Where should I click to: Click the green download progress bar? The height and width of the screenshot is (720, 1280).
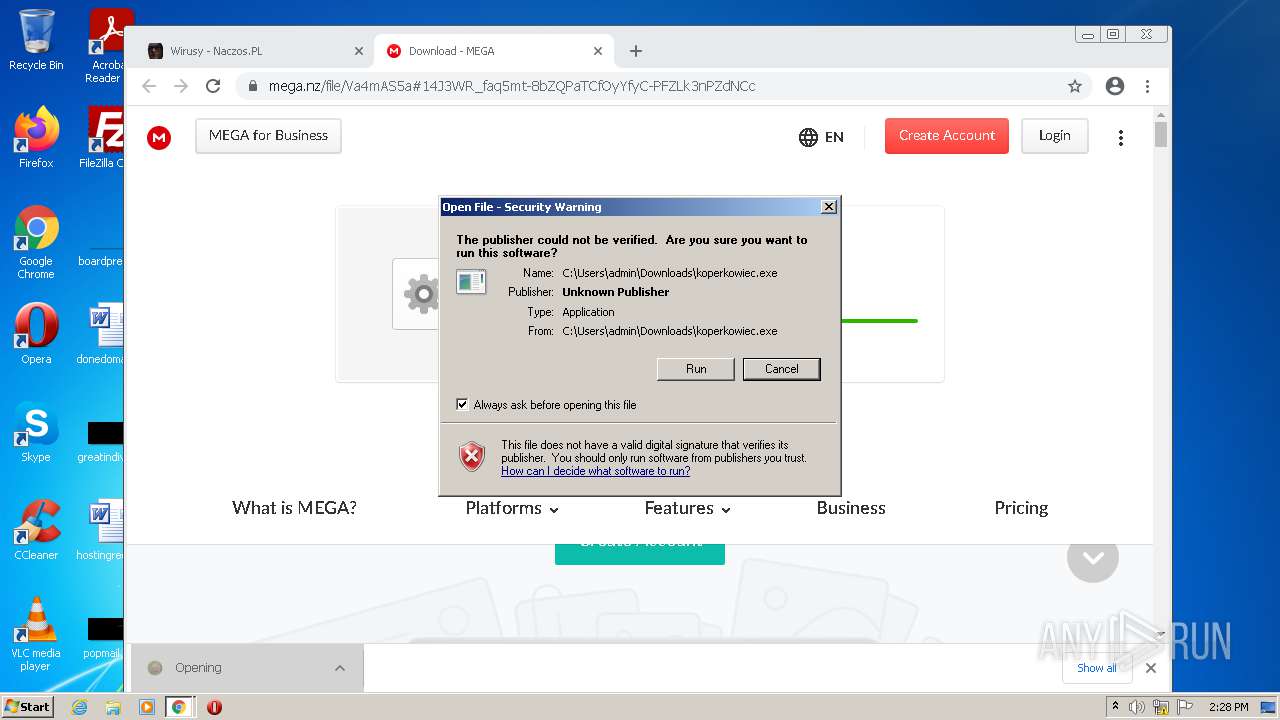(879, 321)
